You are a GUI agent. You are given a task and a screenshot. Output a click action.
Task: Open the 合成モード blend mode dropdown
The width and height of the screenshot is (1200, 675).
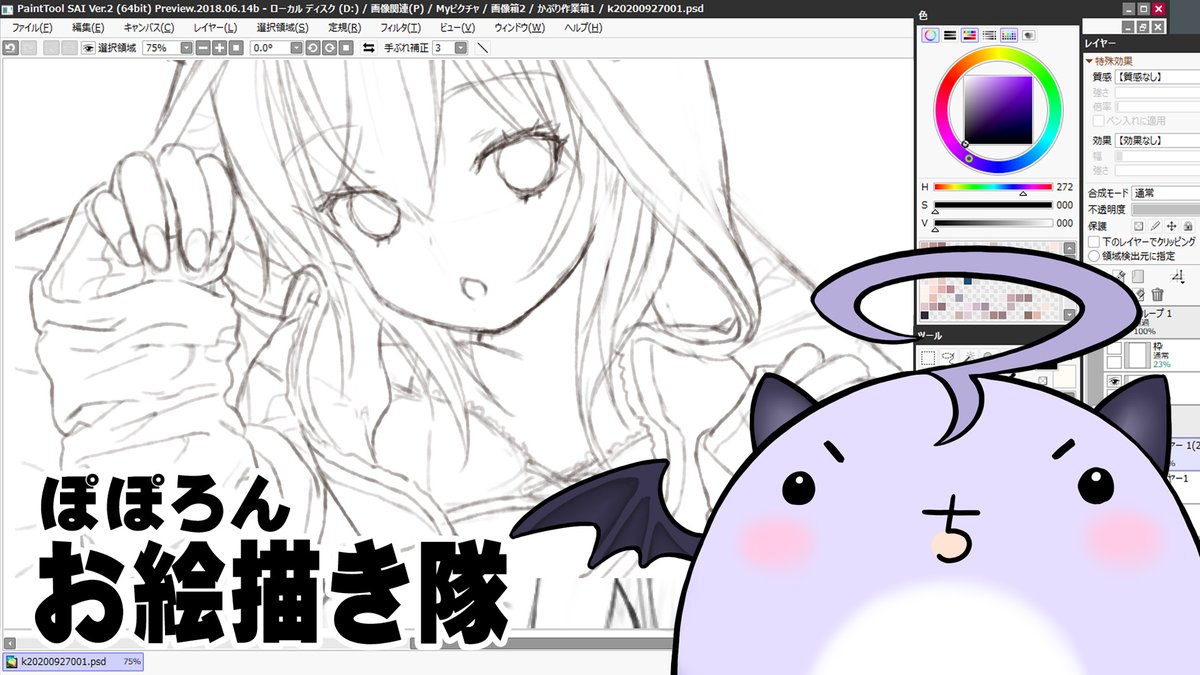click(1165, 193)
